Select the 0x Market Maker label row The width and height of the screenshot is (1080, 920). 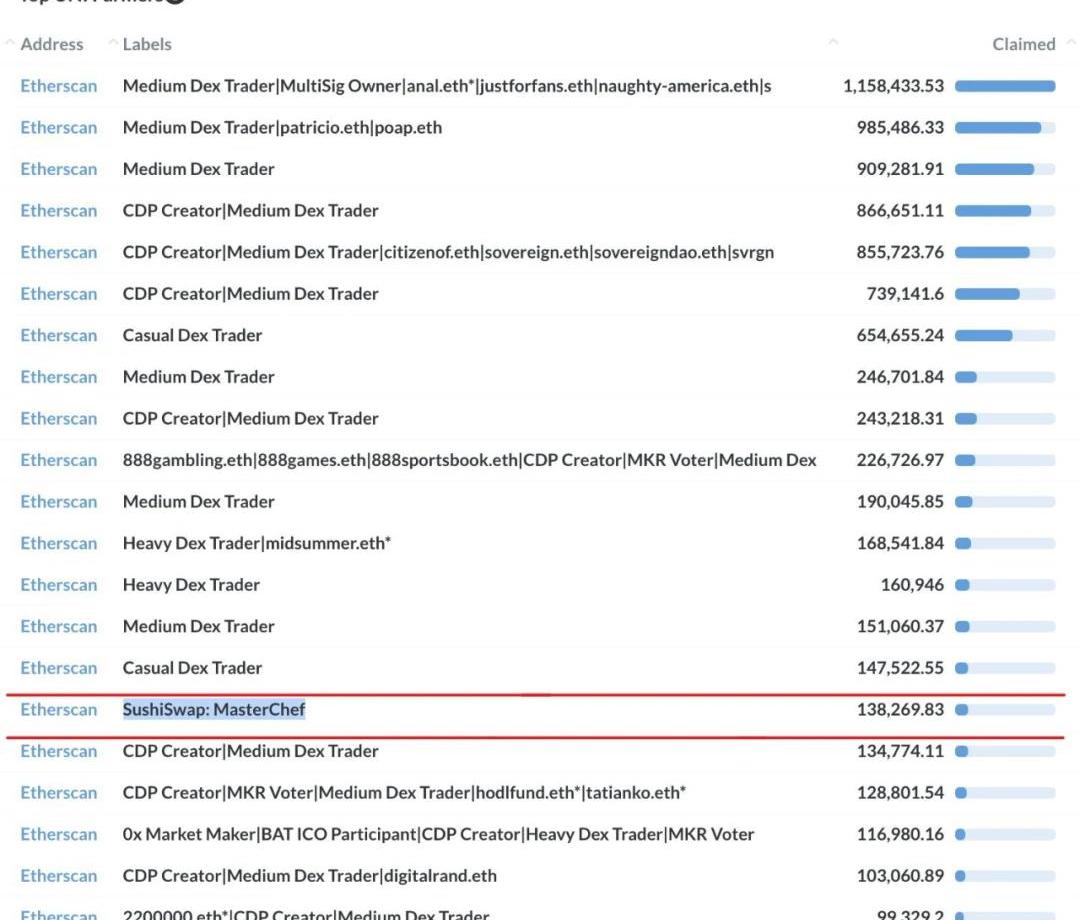pos(438,834)
